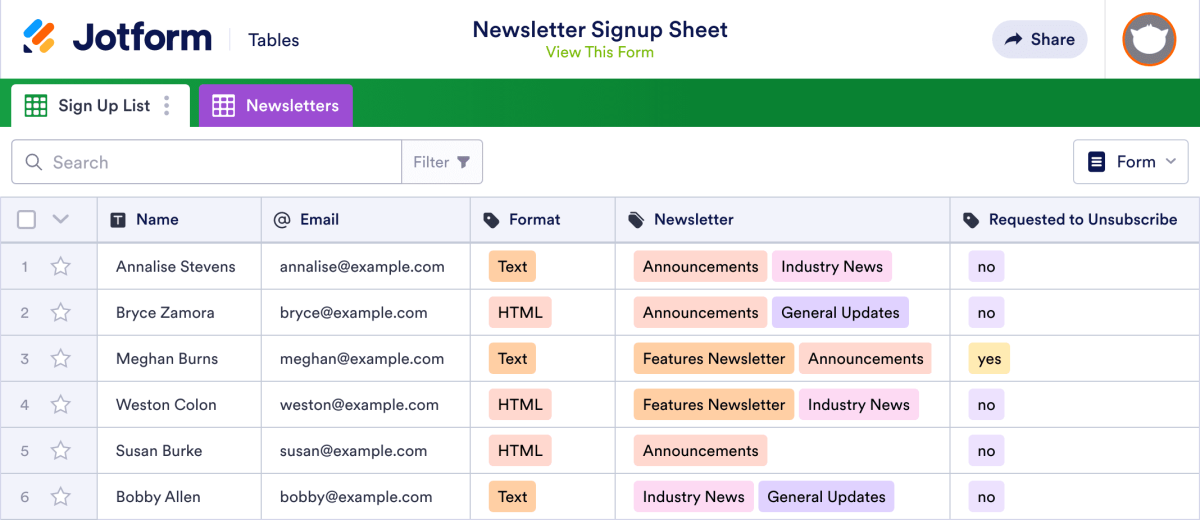Expand the select-all chevron dropdown
The height and width of the screenshot is (520, 1200).
pyautogui.click(x=60, y=219)
